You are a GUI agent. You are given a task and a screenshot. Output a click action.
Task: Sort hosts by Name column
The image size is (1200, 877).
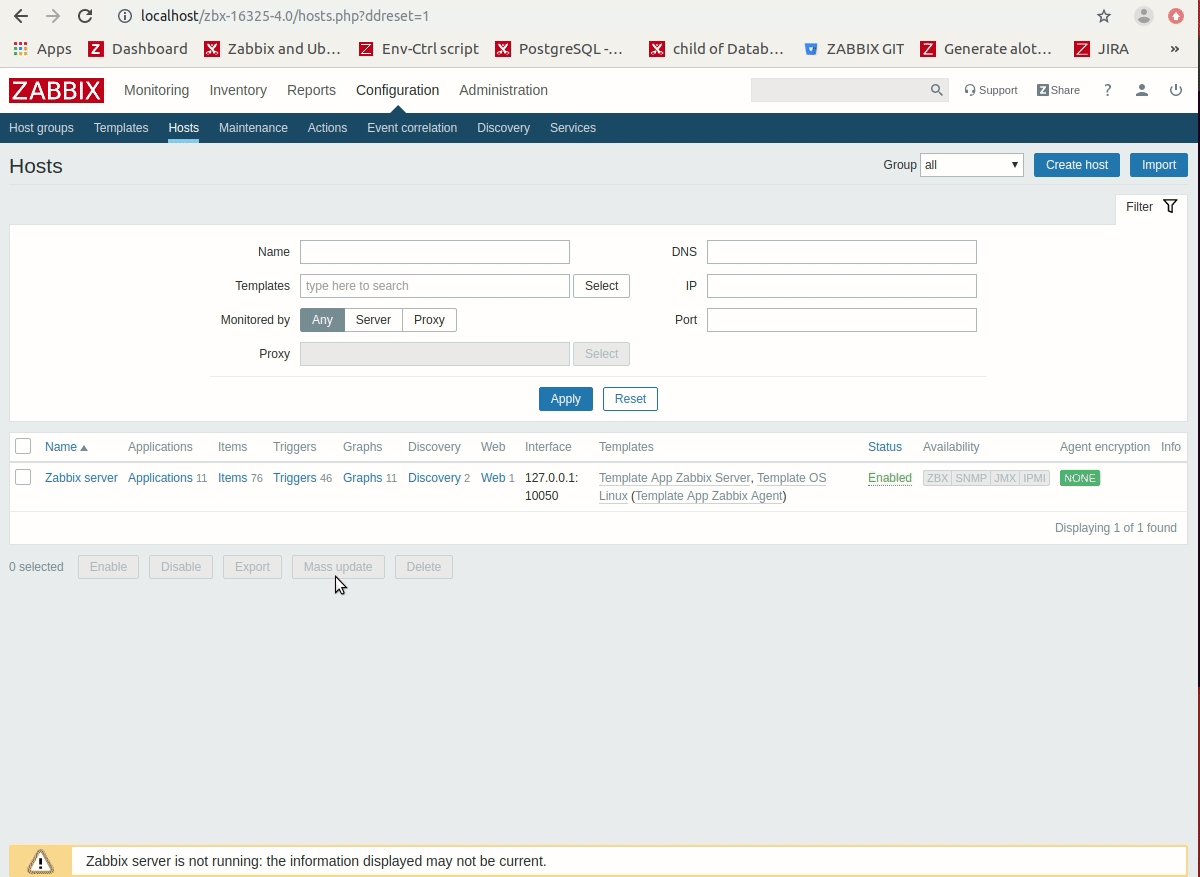[66, 447]
